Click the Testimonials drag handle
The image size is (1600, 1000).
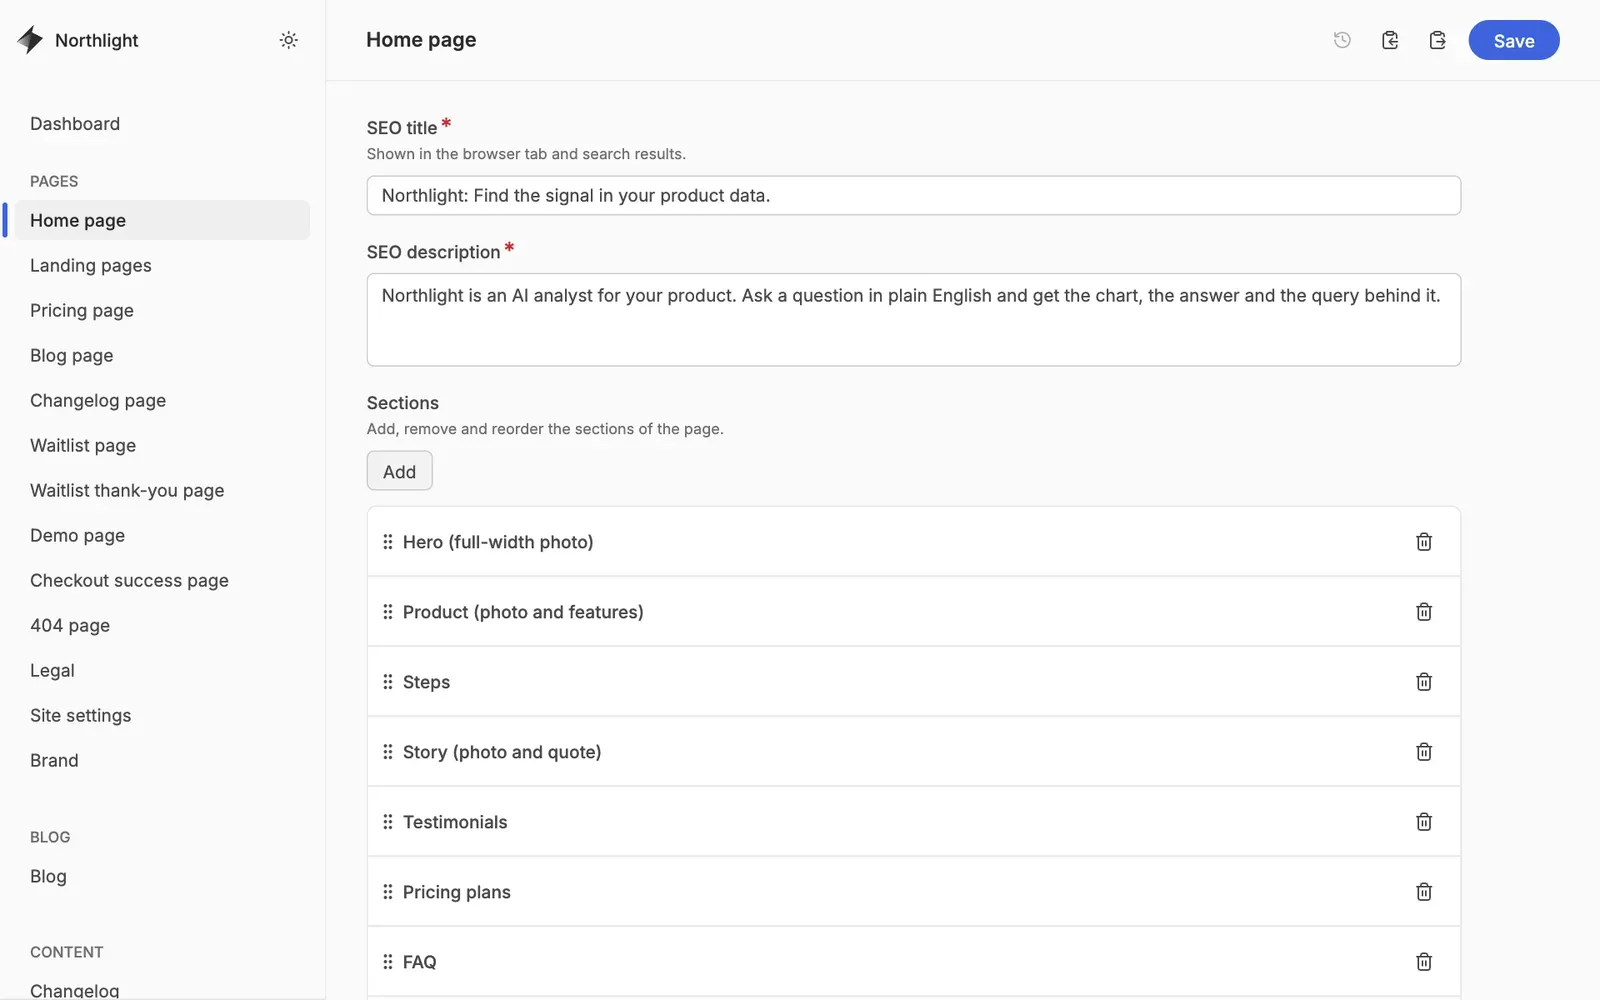(388, 822)
